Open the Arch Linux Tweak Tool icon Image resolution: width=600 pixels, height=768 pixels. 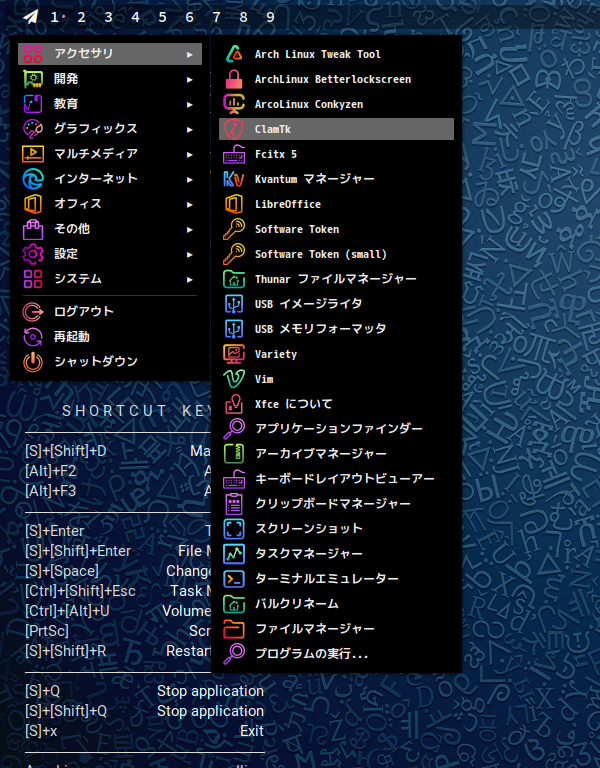[234, 54]
